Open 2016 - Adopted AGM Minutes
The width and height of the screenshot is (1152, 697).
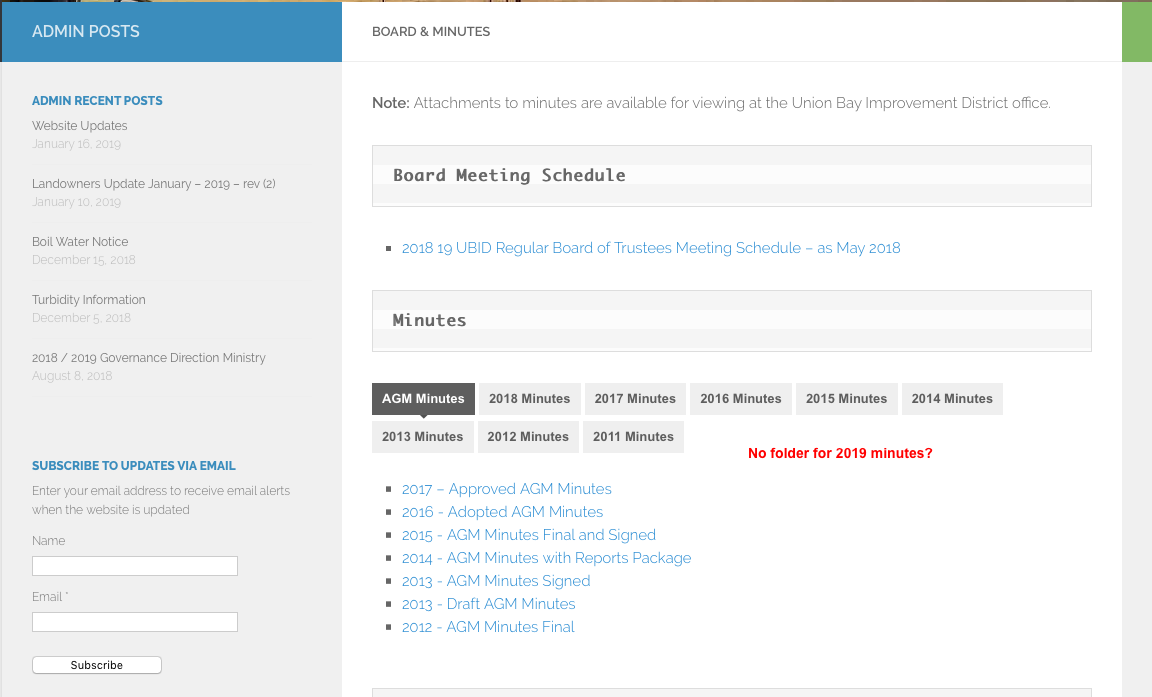point(502,512)
